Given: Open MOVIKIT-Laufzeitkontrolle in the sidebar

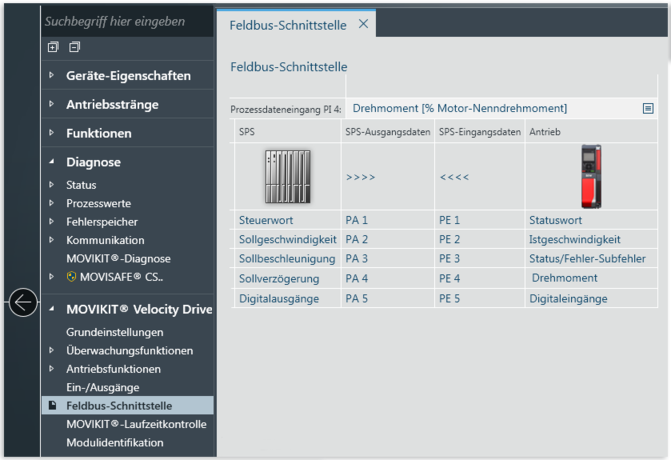Looking at the screenshot, I should [x=136, y=424].
